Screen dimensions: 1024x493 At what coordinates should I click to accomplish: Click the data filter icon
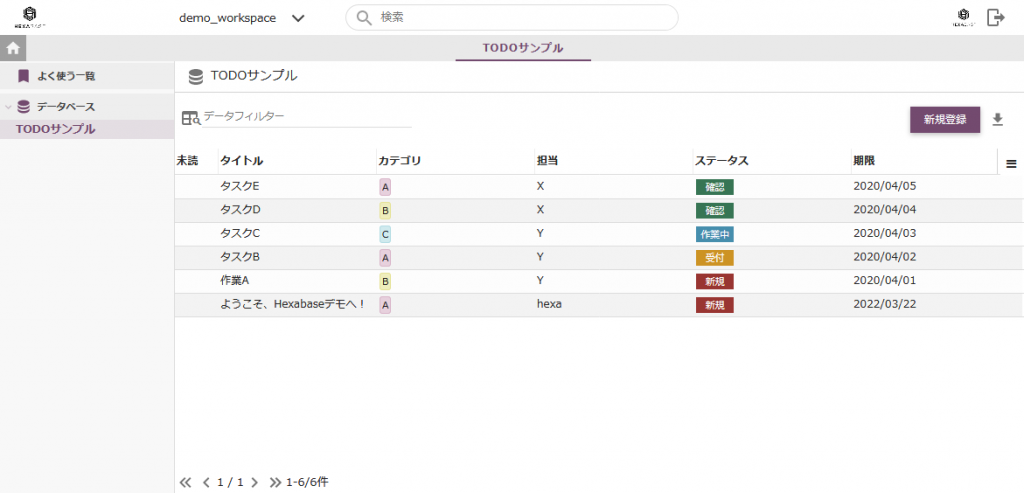pyautogui.click(x=190, y=118)
